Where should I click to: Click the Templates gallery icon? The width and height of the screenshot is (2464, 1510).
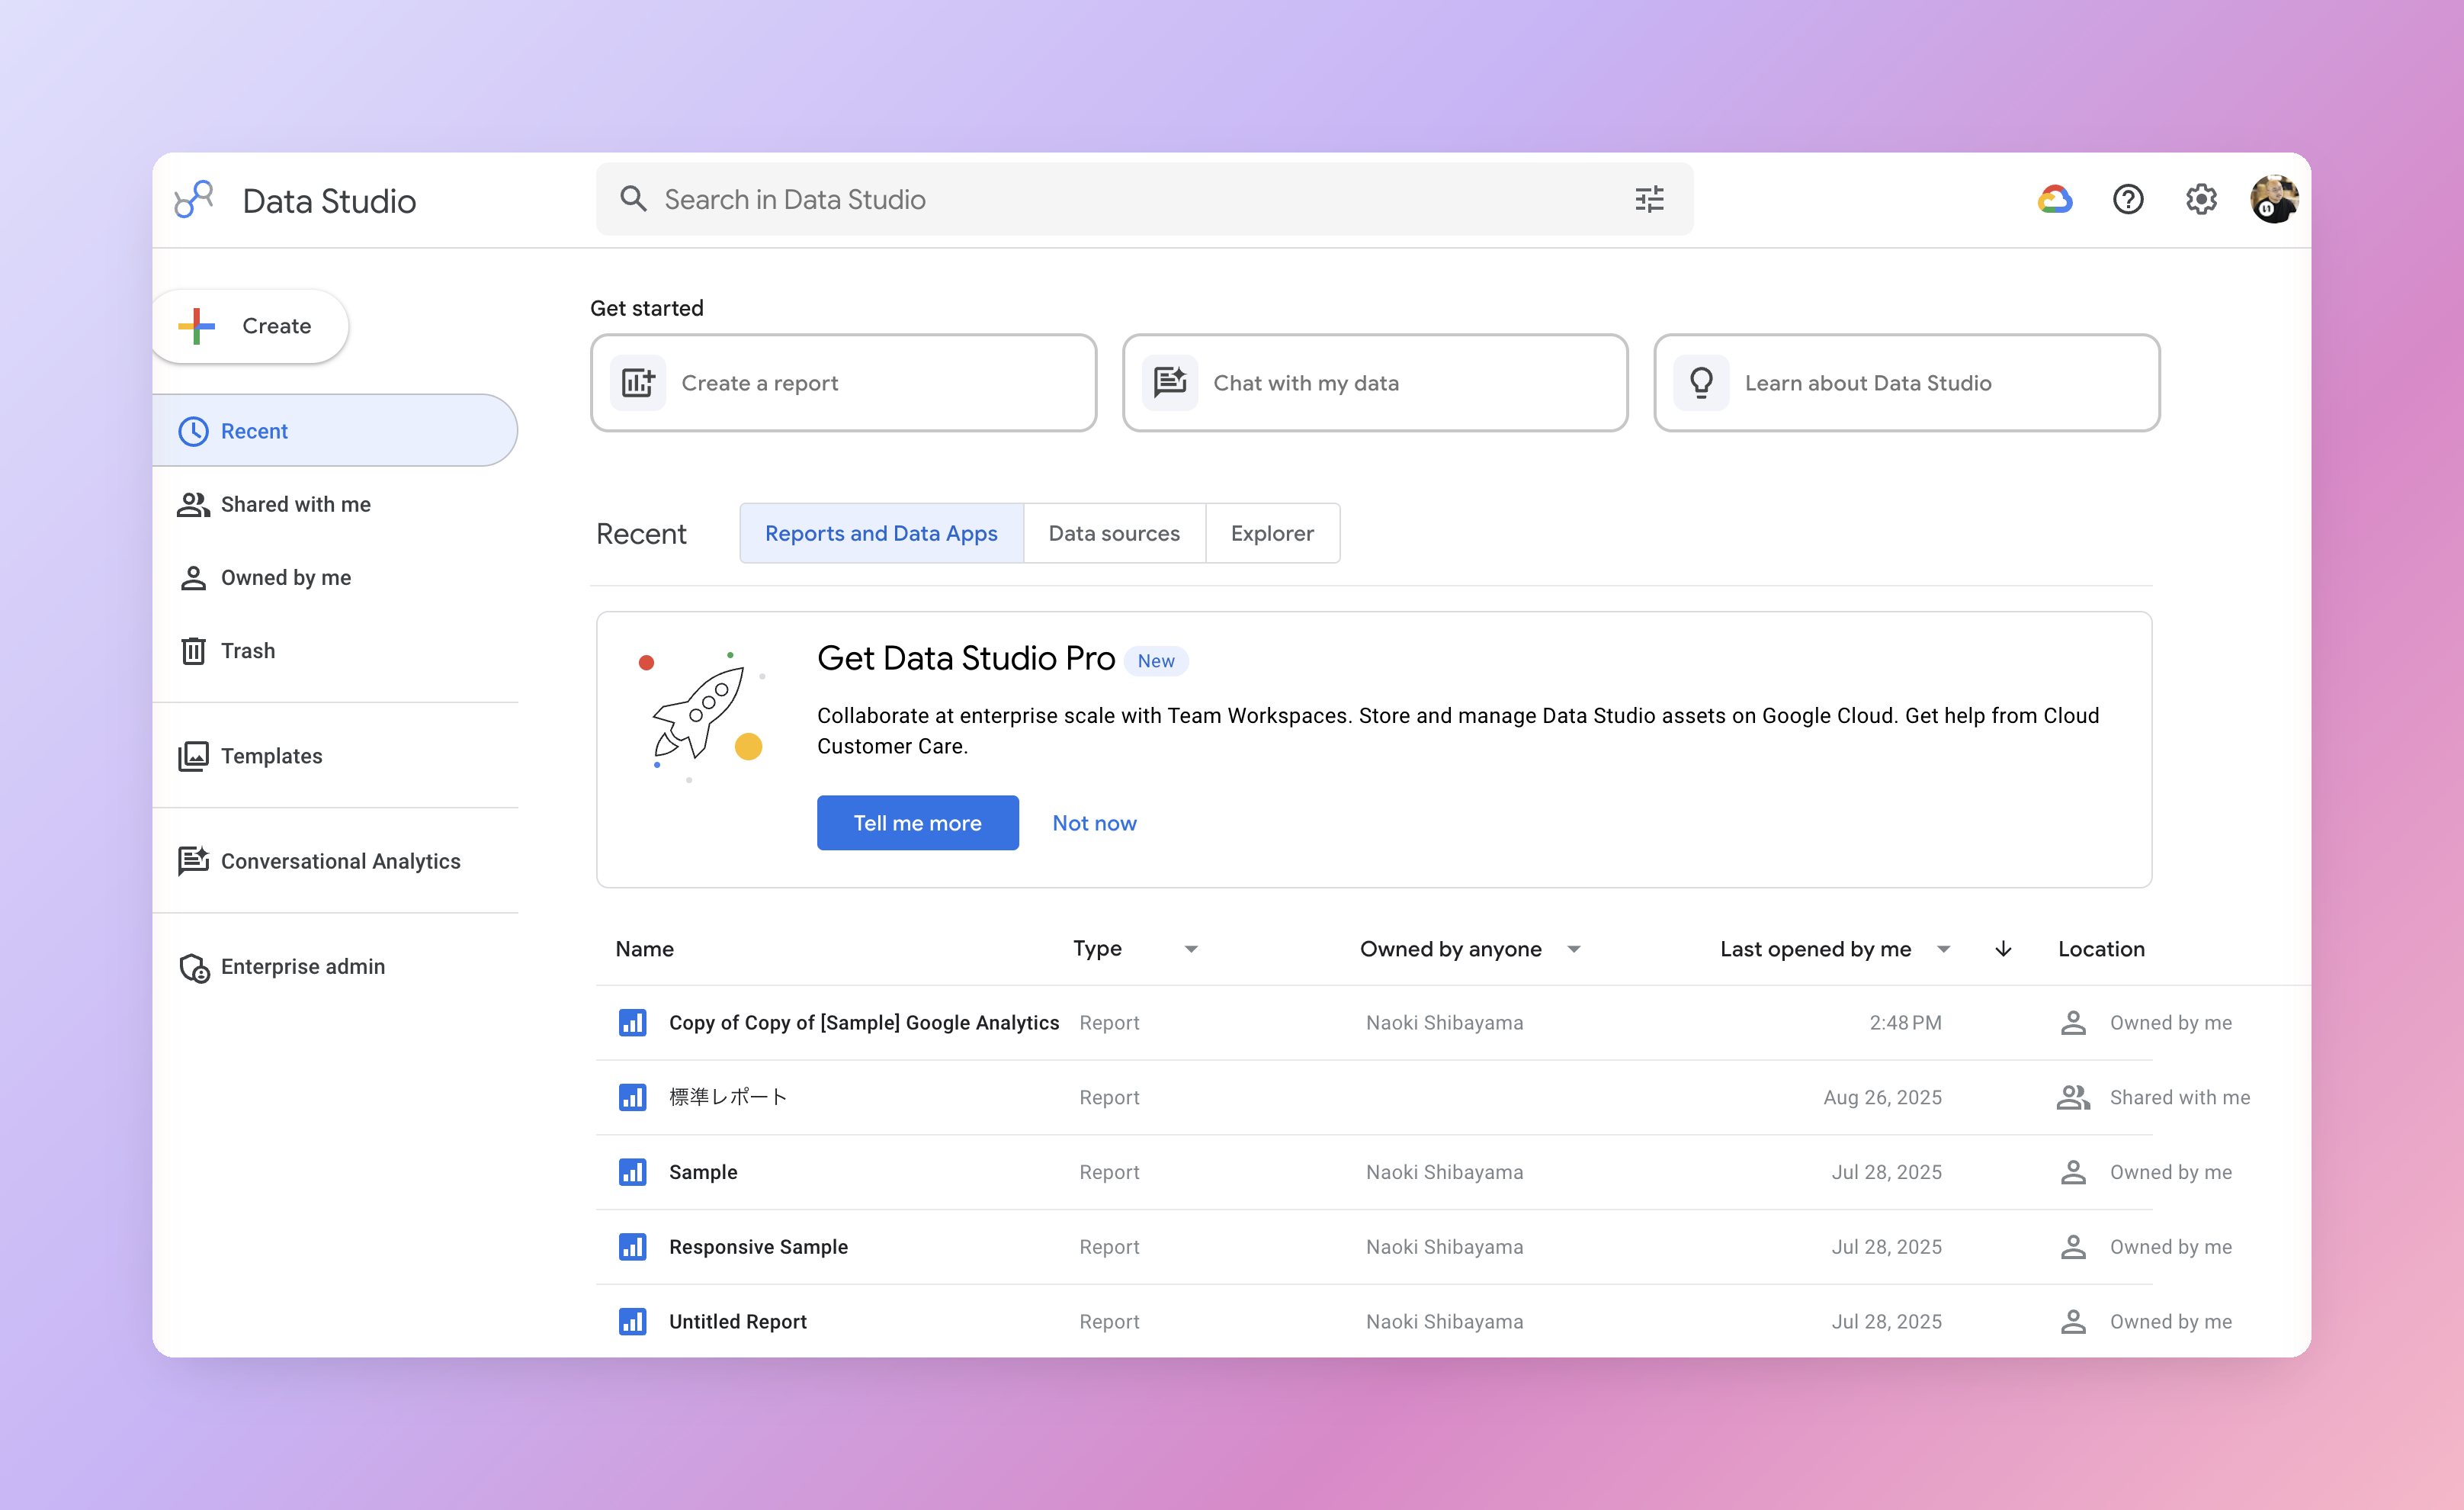(193, 756)
